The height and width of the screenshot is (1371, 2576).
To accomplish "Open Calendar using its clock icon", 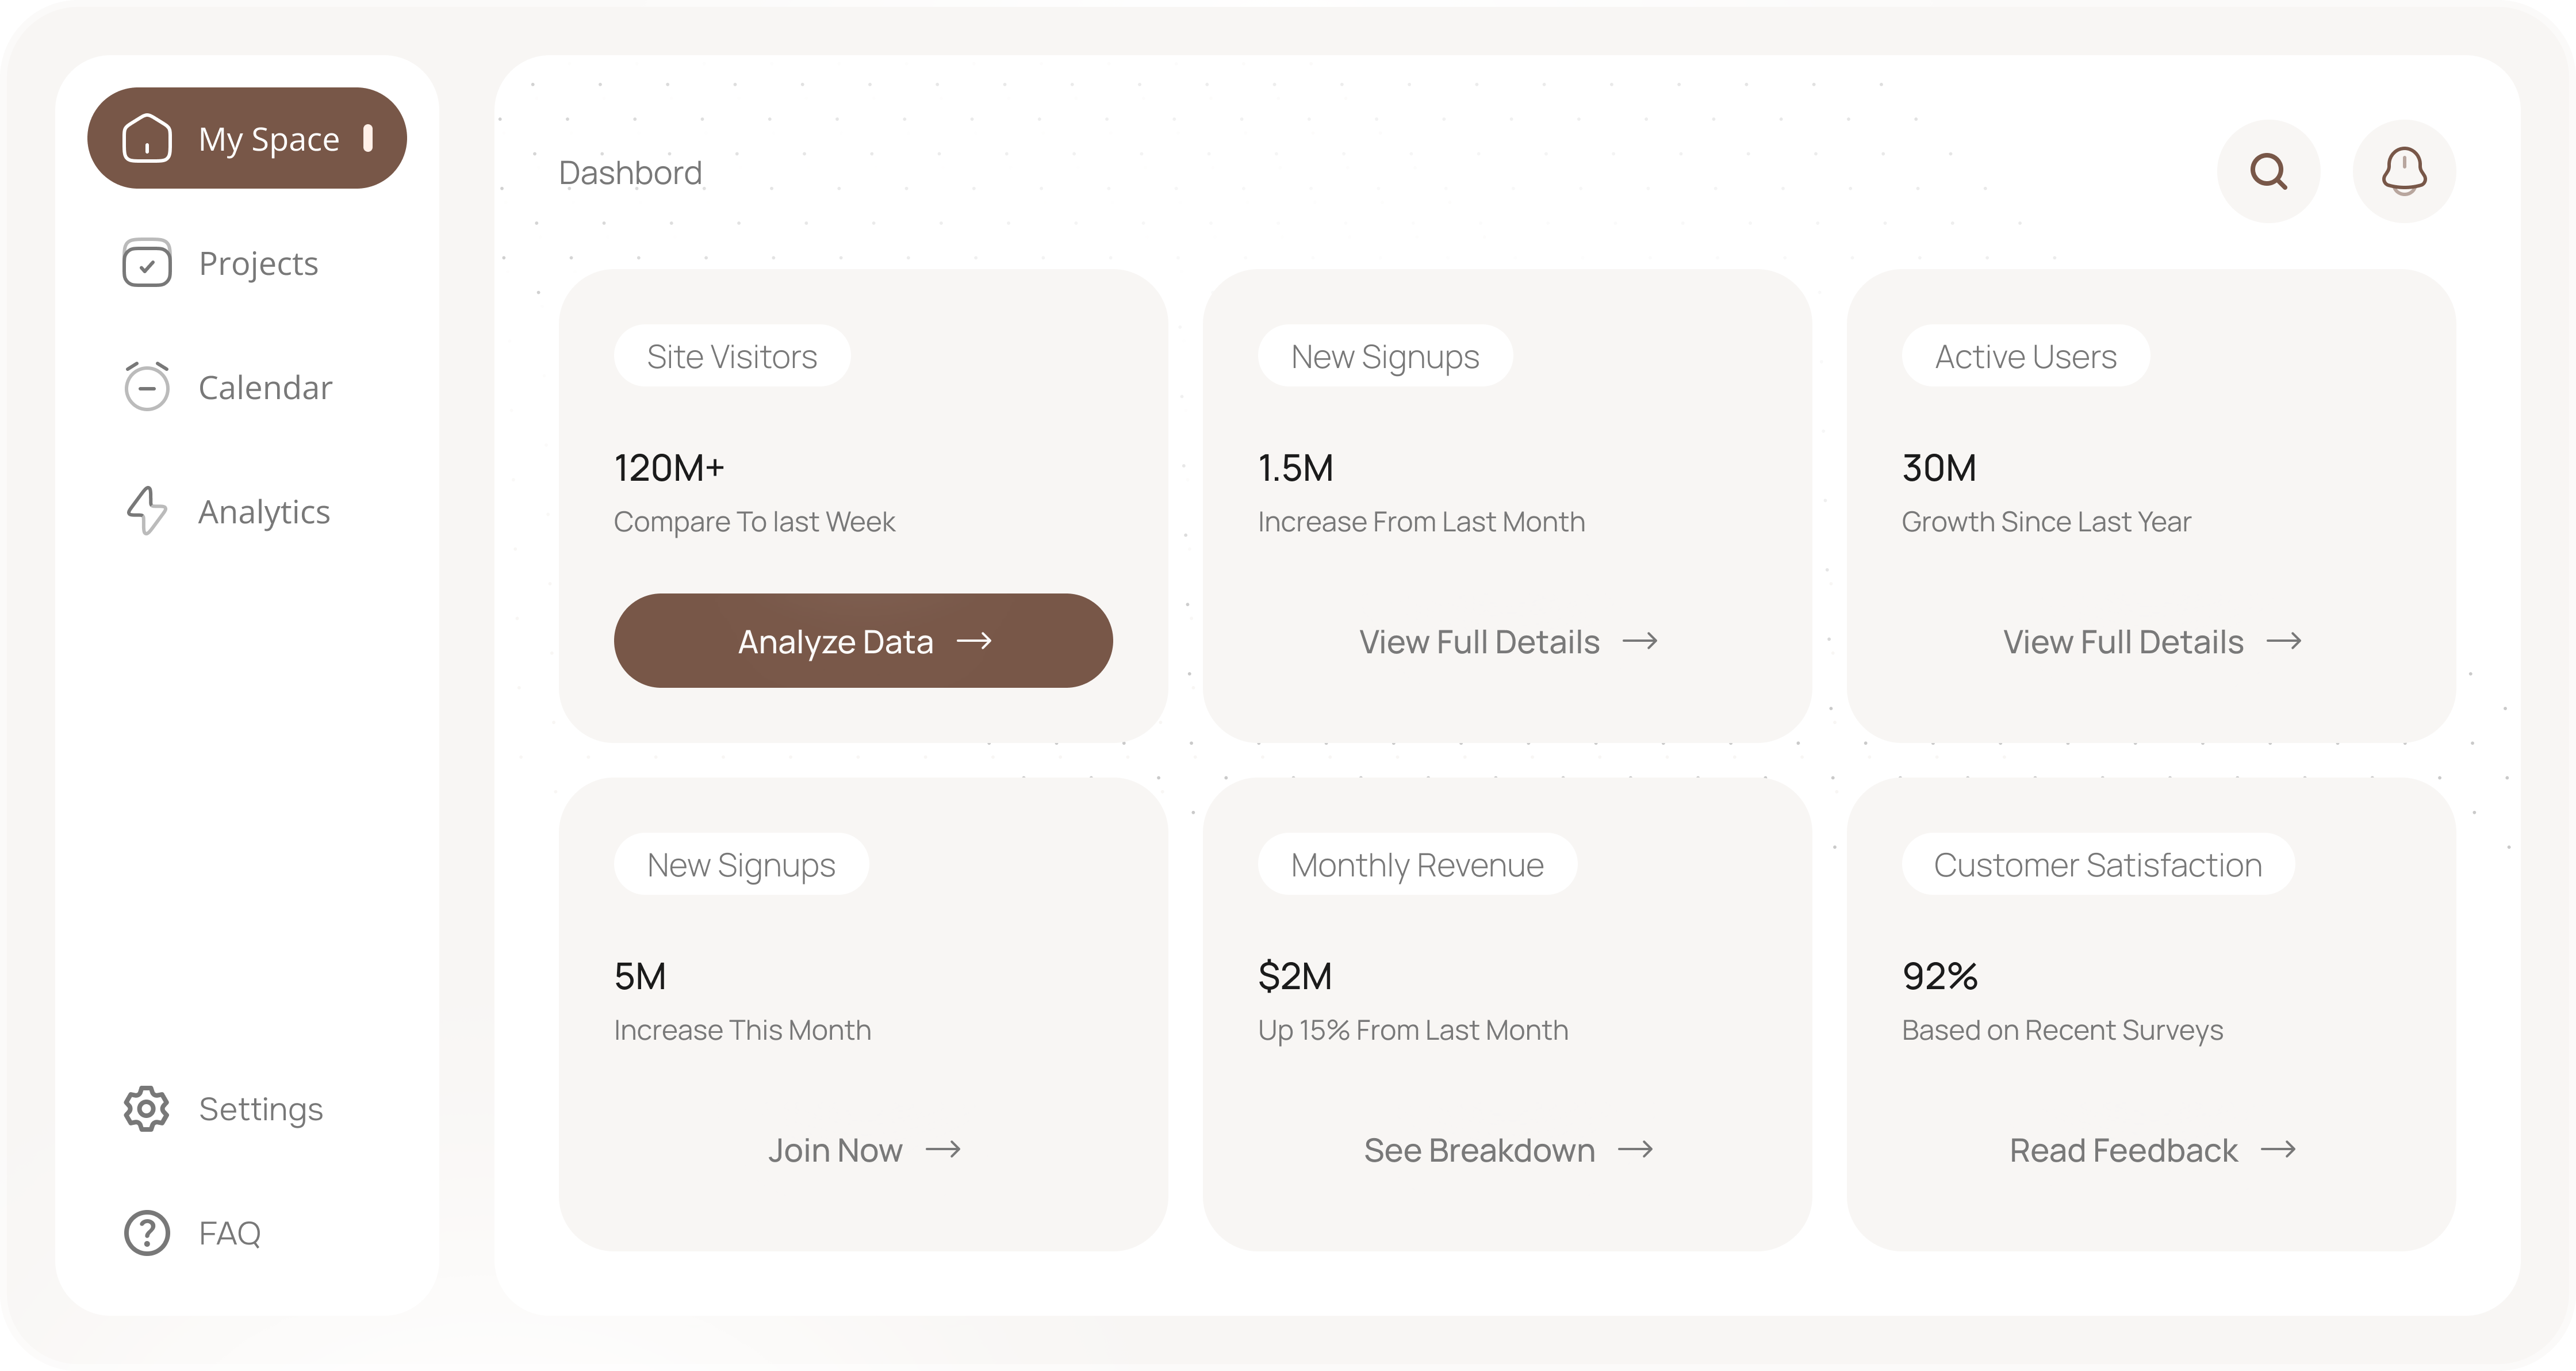I will (147, 387).
